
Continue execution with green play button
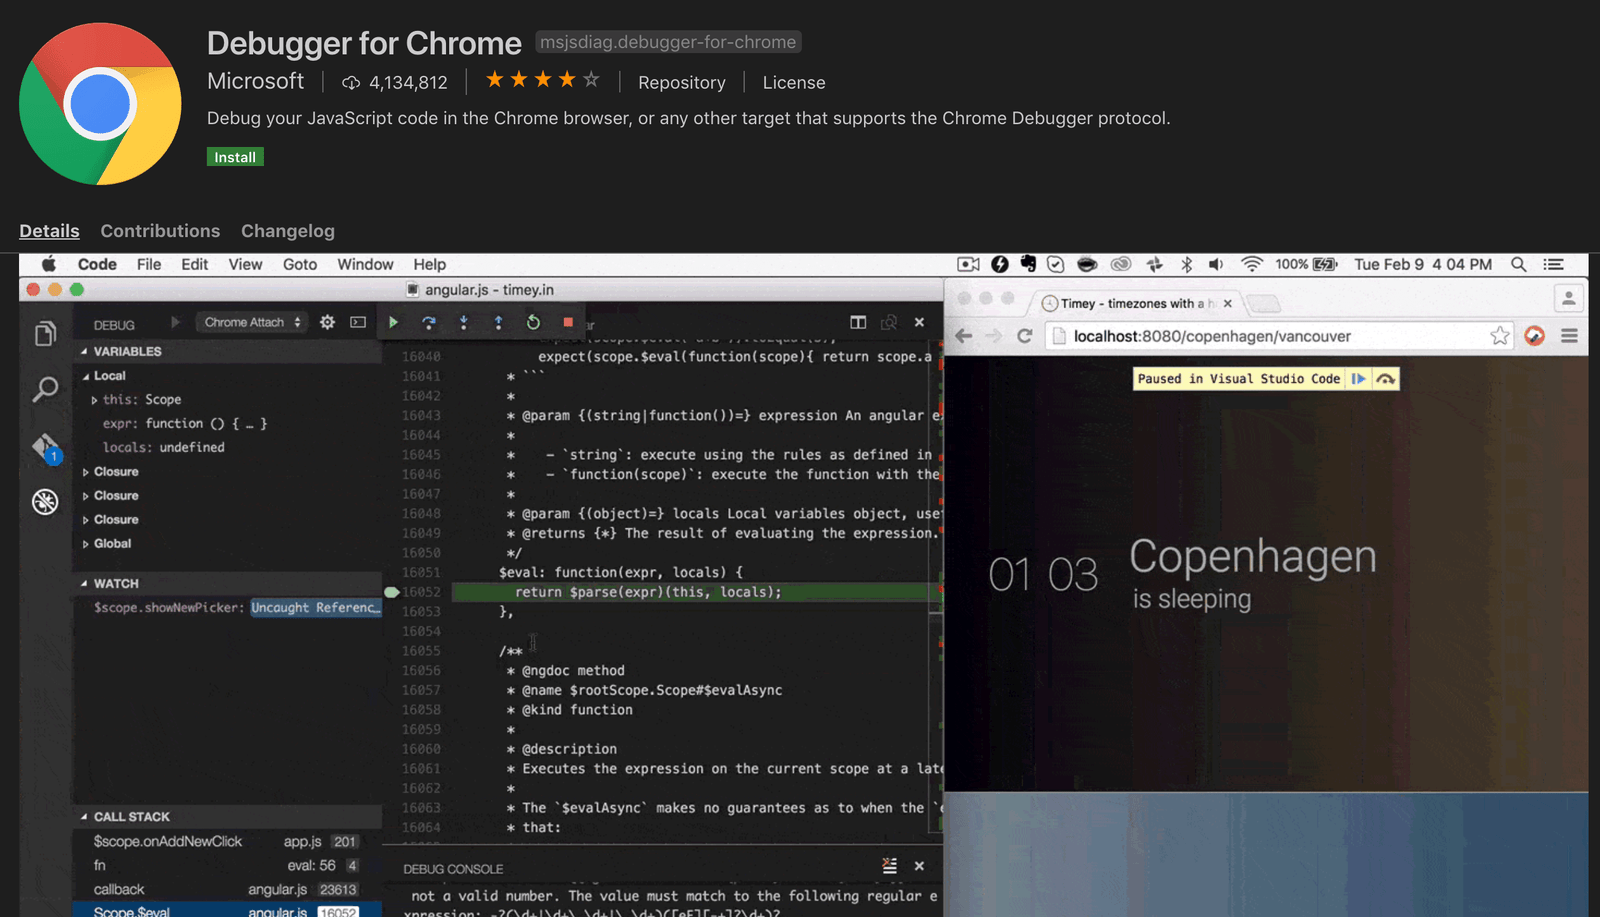pyautogui.click(x=393, y=322)
